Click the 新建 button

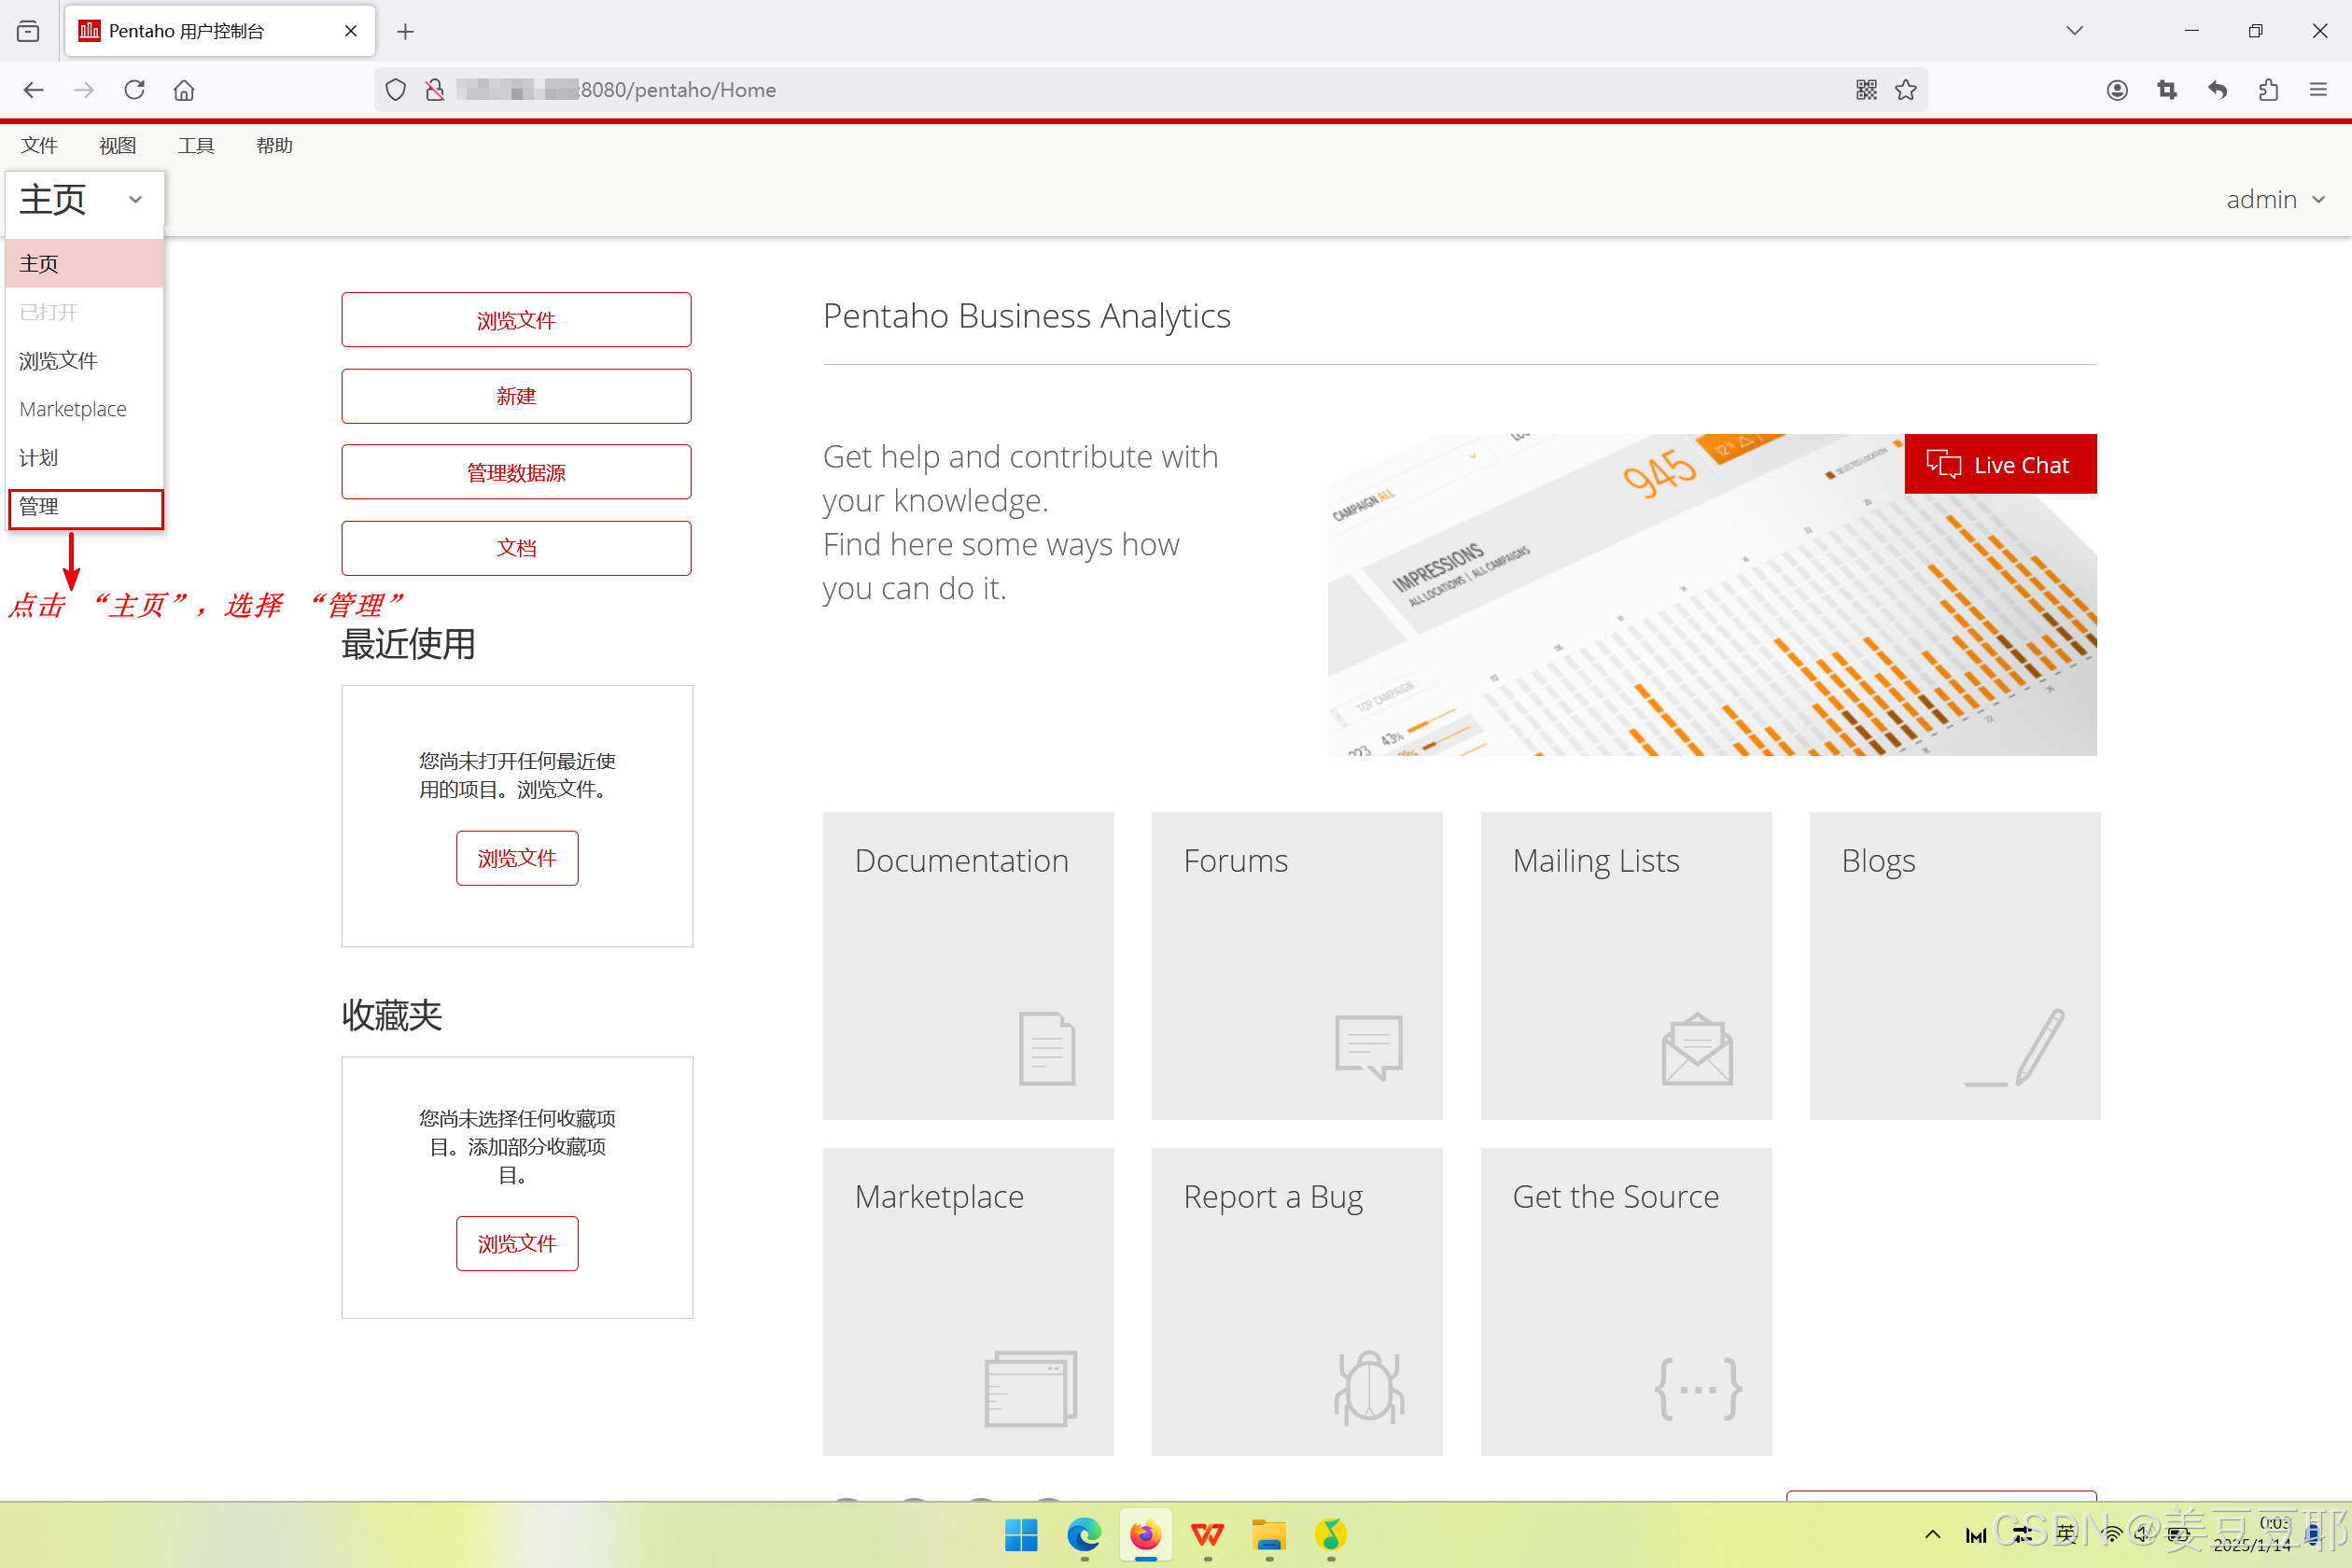point(516,396)
